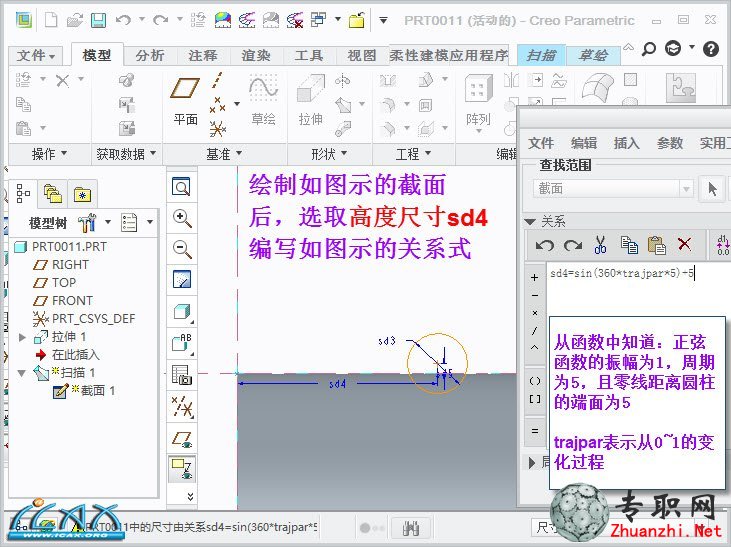This screenshot has width=731, height=547.
Task: Collapse the 扫描 1 tree node
Action: click(21, 373)
